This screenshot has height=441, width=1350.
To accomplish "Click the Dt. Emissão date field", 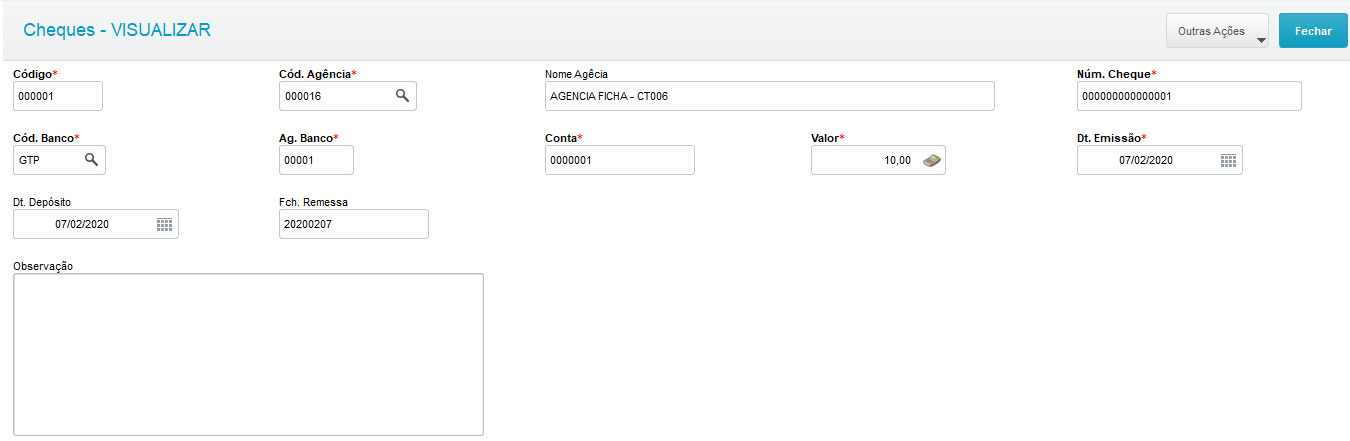I will tap(1145, 160).
